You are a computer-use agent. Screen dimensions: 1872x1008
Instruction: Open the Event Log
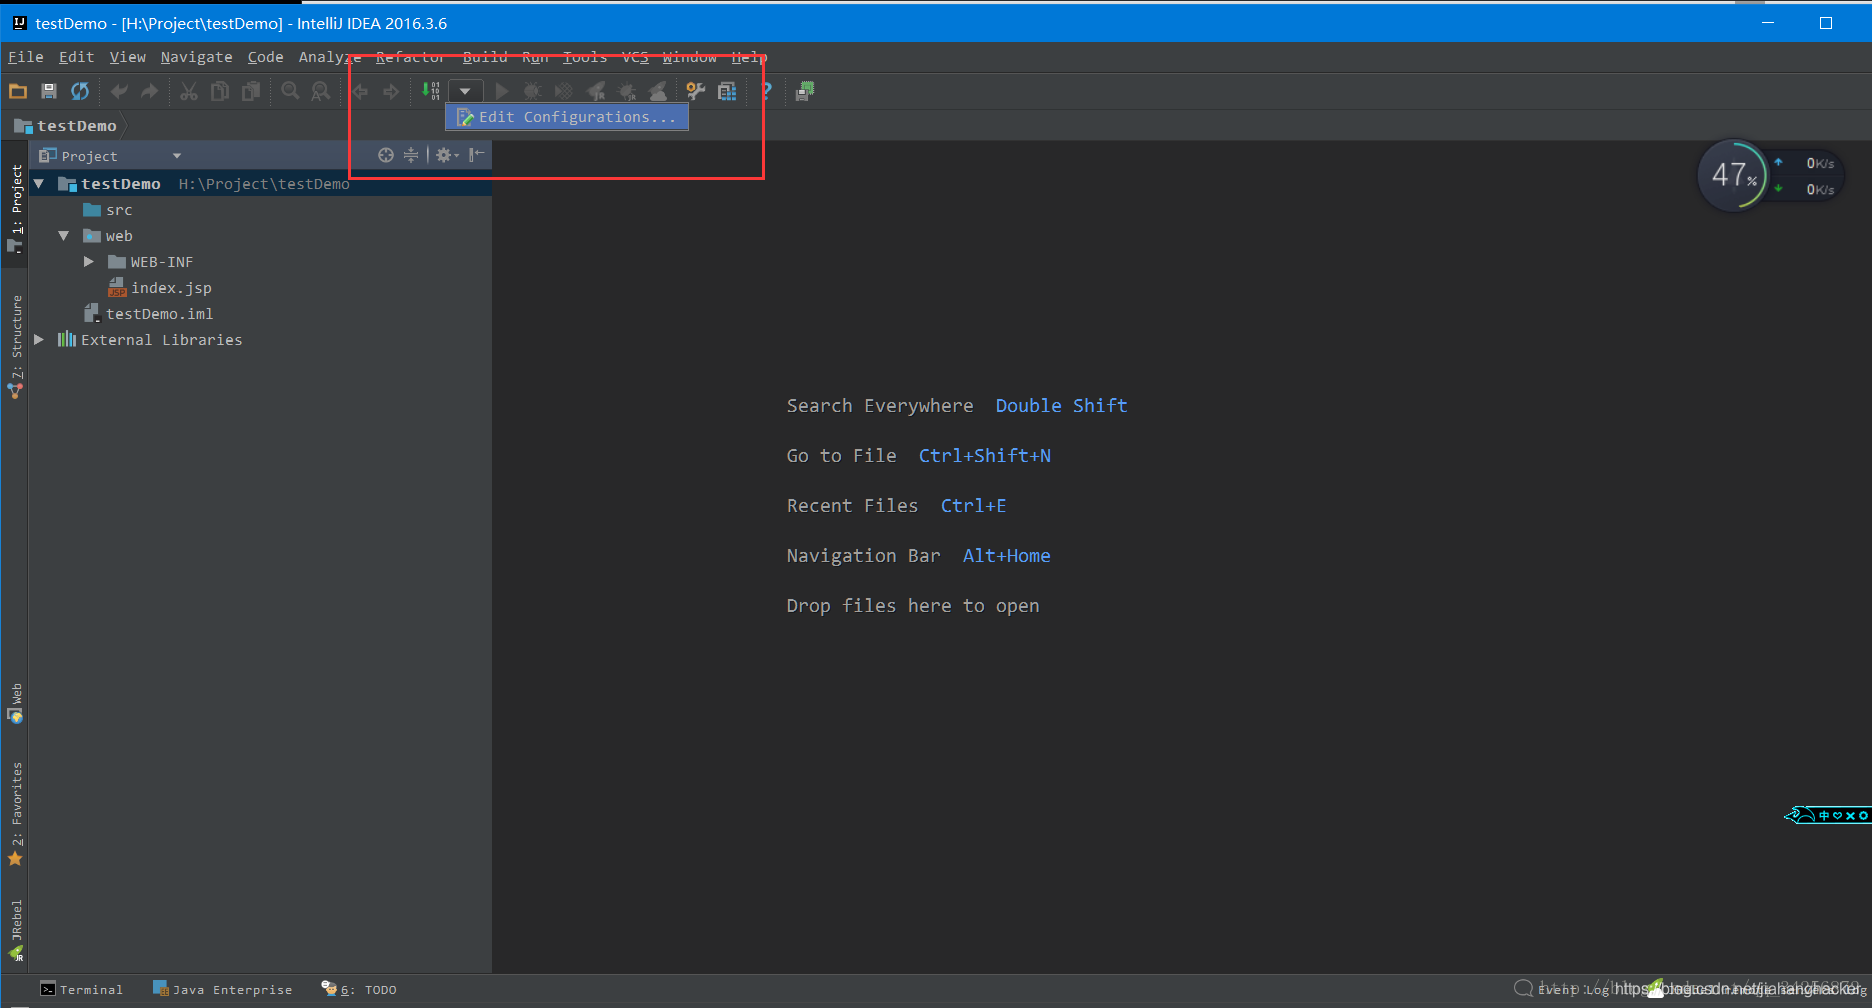1563,990
